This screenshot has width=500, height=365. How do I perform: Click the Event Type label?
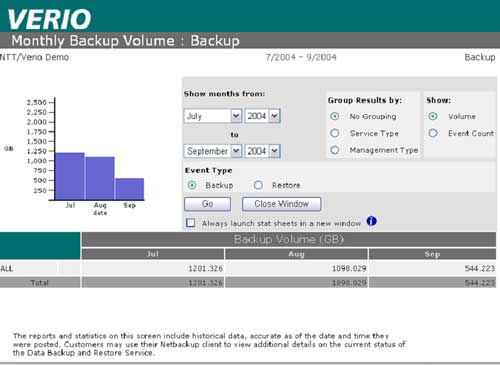click(x=209, y=170)
